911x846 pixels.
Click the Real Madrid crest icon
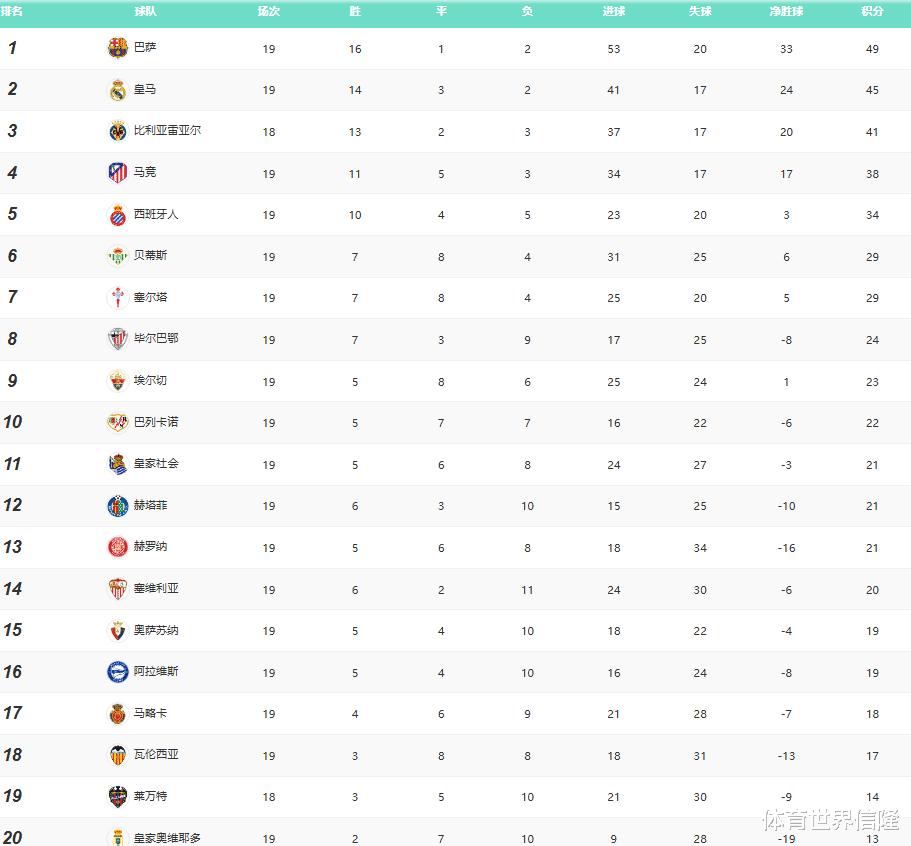click(118, 90)
